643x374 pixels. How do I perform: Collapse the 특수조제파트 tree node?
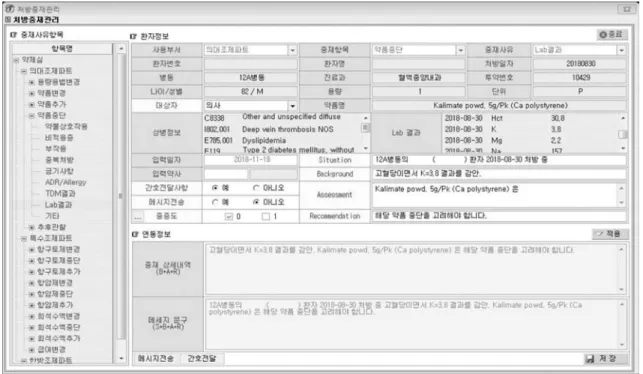pyautogui.click(x=24, y=238)
